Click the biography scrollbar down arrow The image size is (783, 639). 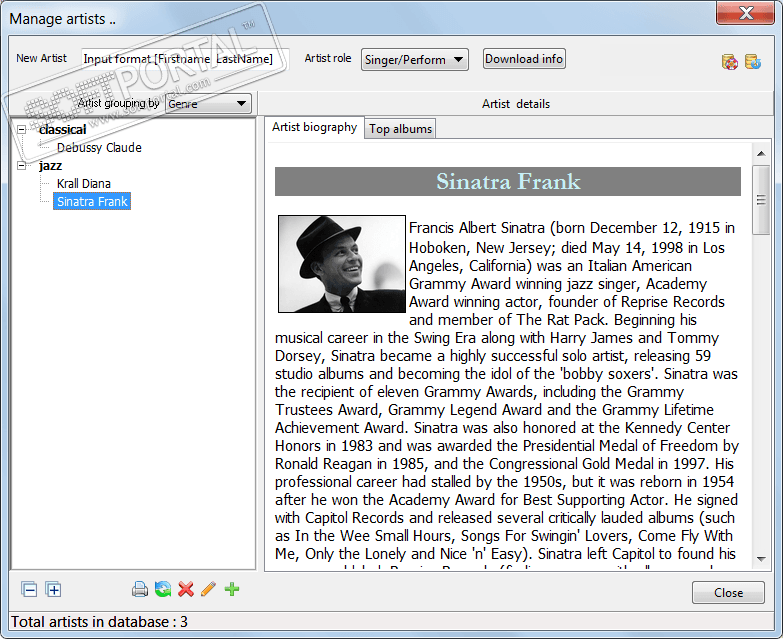761,559
